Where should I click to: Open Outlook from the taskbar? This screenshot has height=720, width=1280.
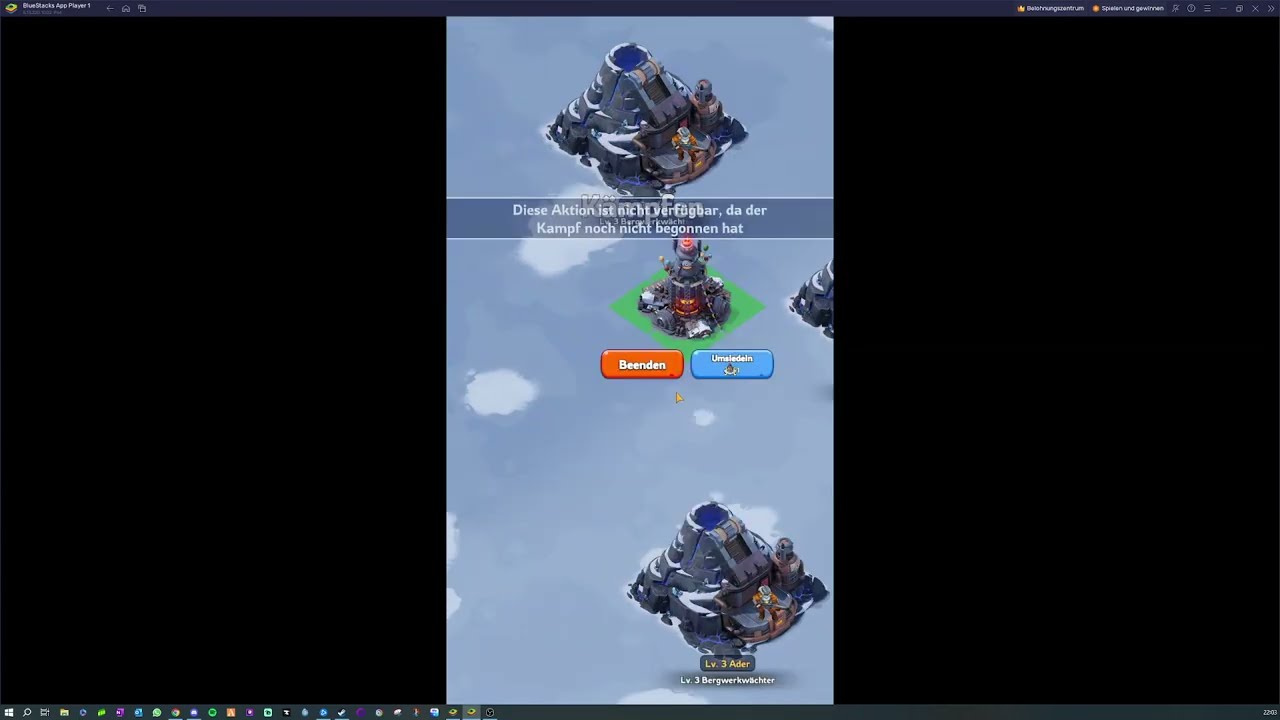pyautogui.click(x=138, y=712)
